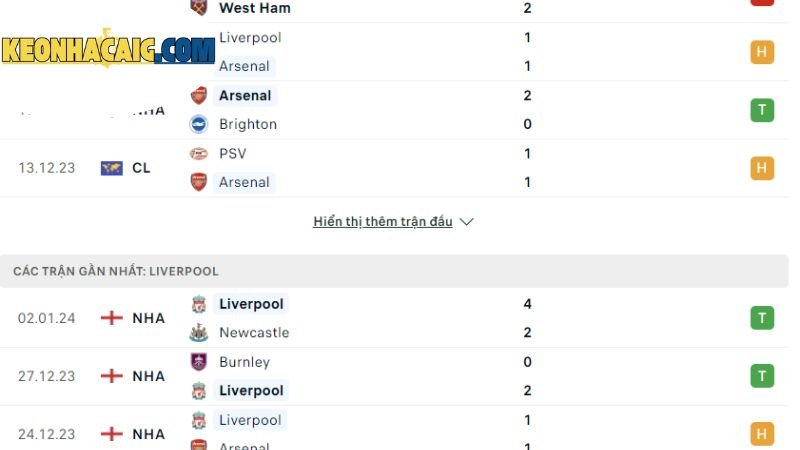Open the 'Hiển thị thêm trận đấu' link

(x=383, y=222)
